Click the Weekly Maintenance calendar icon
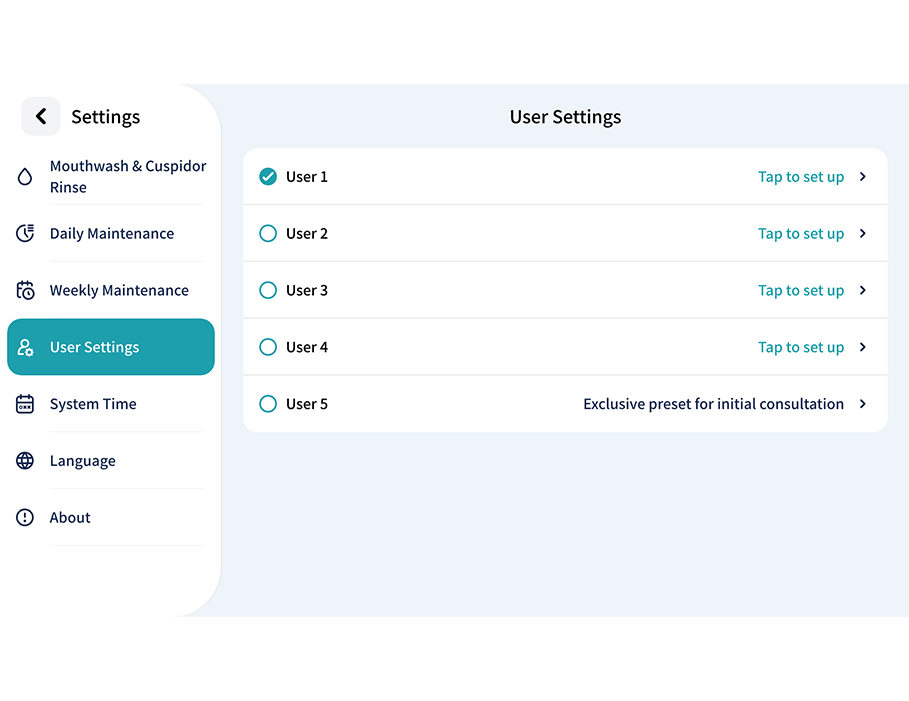 25,291
